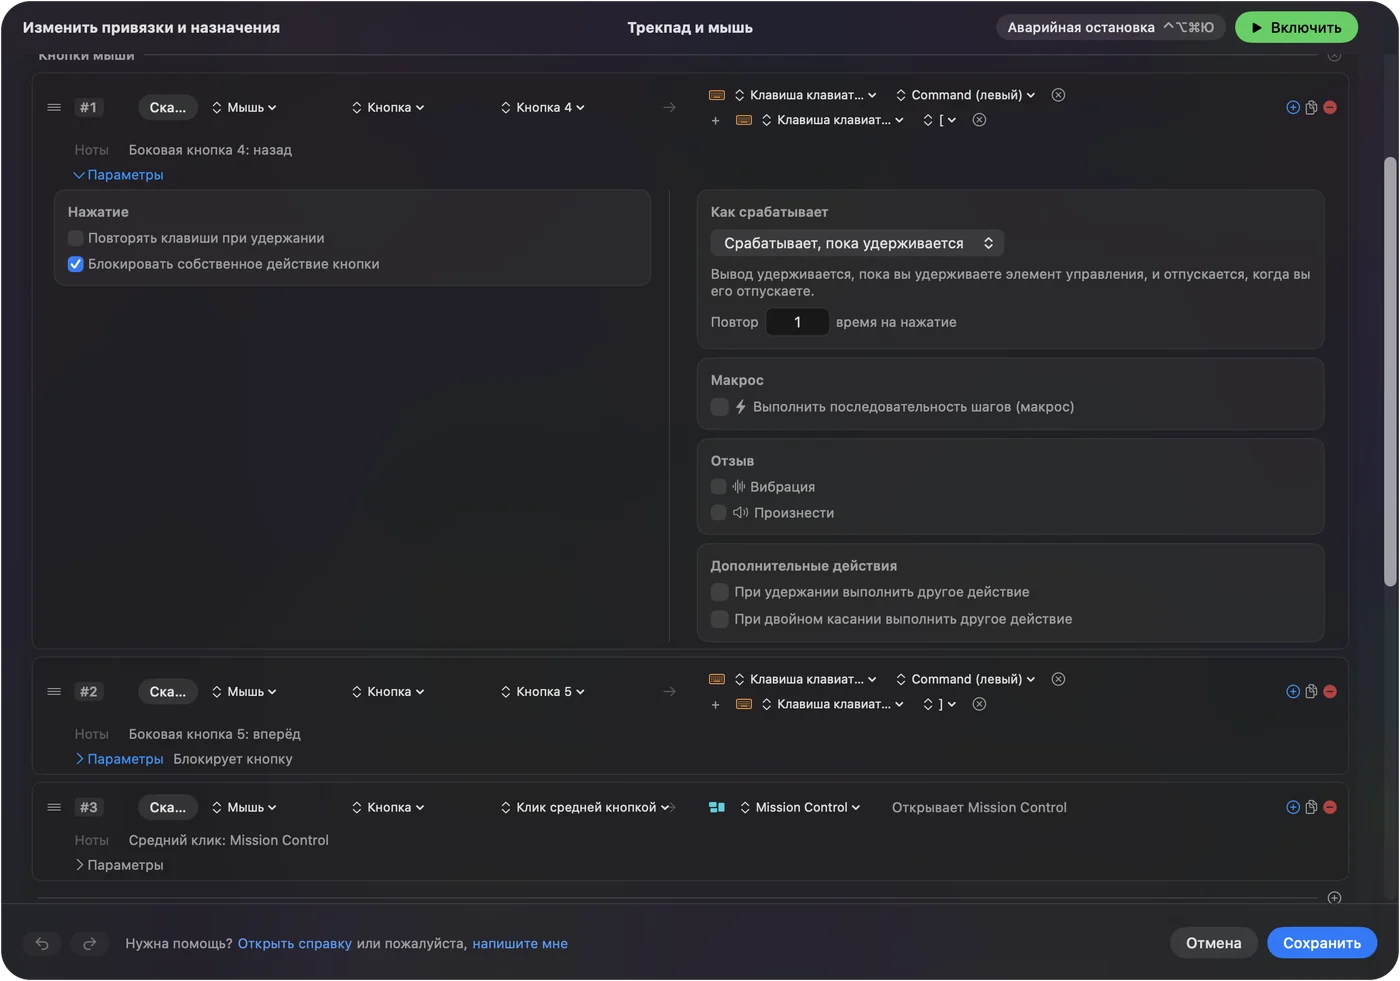
Task: Check При удержании выполнить другое действие
Action: point(719,592)
